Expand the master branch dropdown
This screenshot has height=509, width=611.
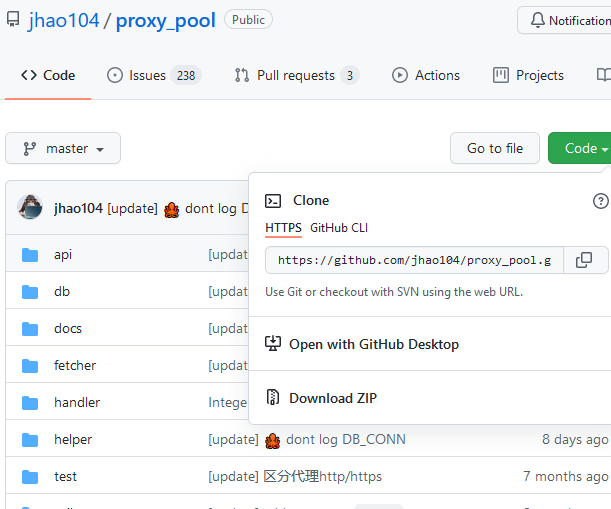(63, 148)
